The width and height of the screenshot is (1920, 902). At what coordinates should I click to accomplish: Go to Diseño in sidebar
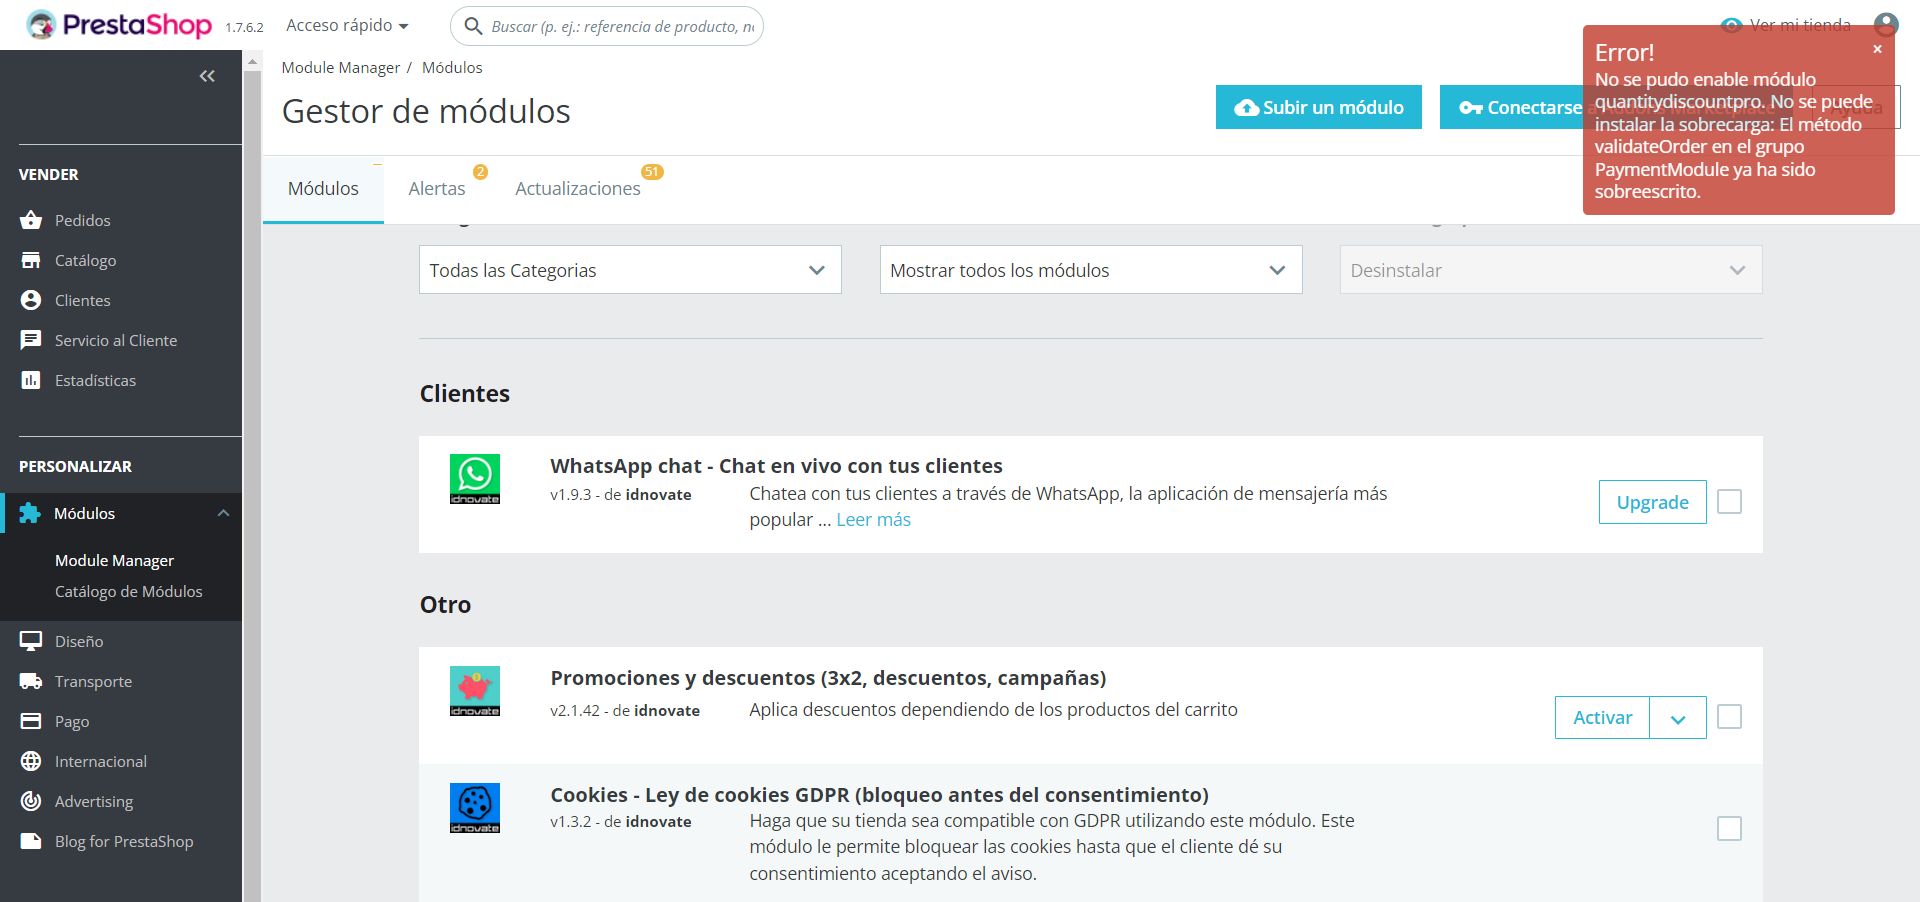(79, 641)
